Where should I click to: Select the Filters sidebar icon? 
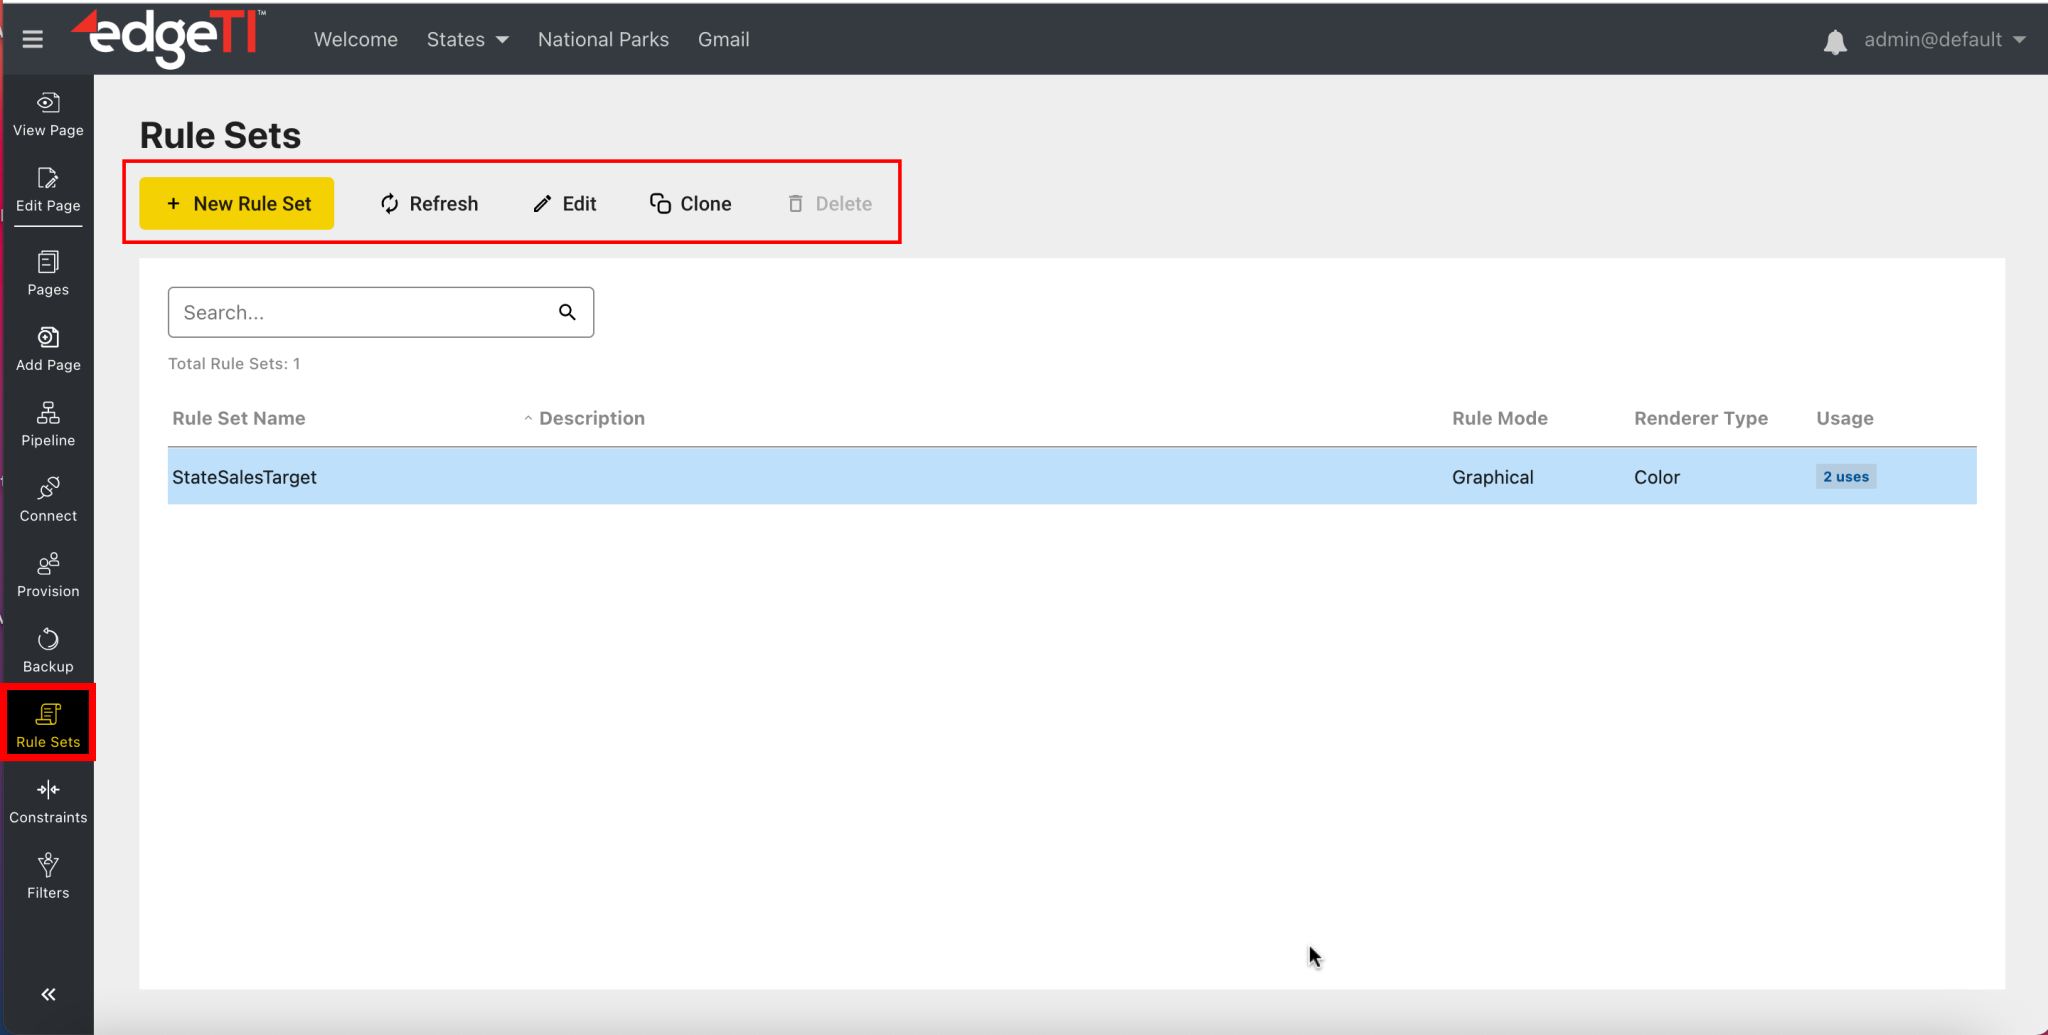click(47, 865)
